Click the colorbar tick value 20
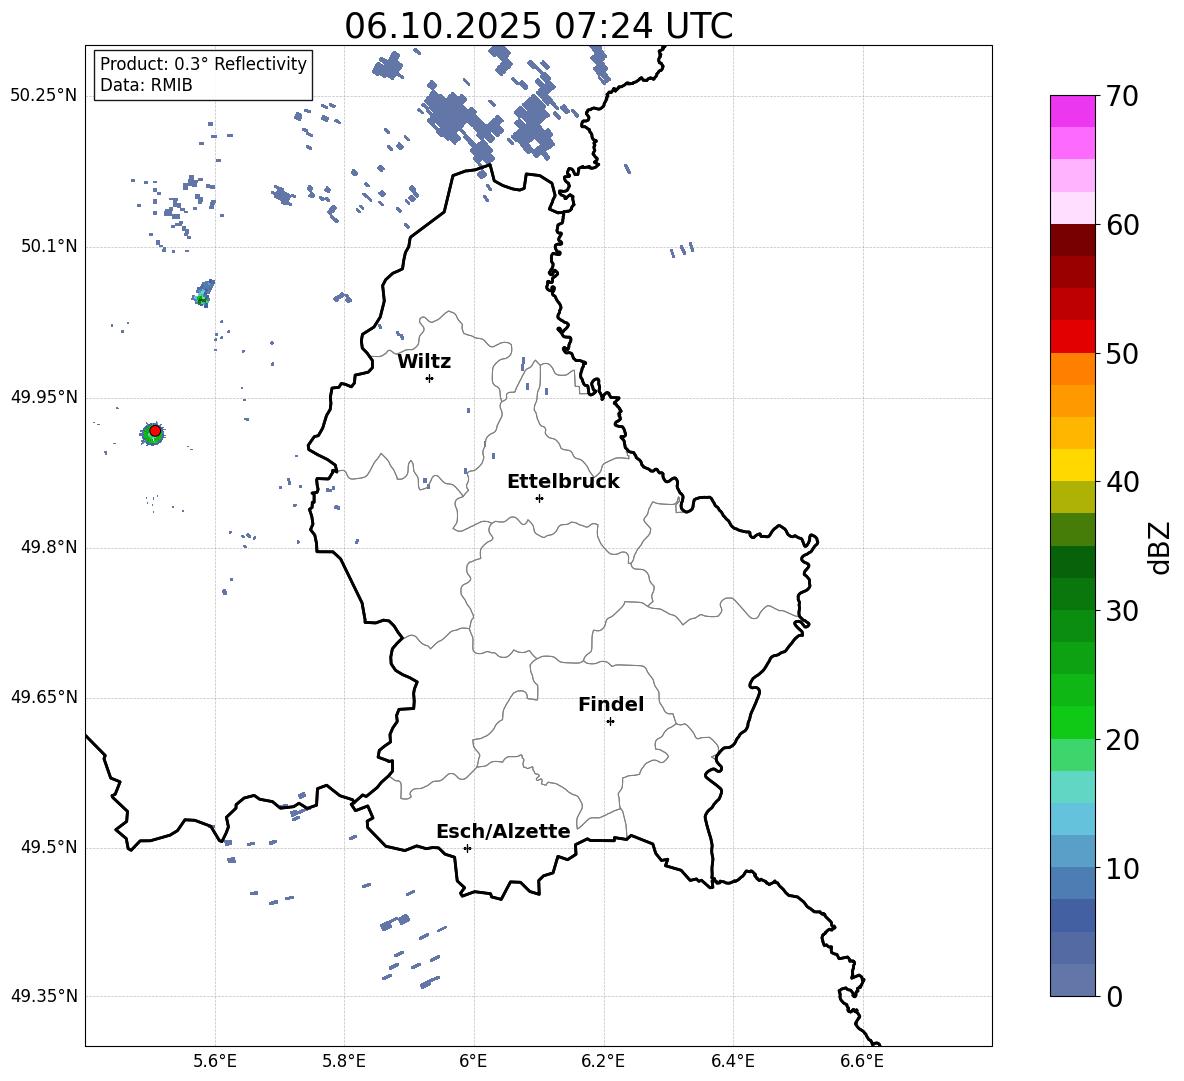Image resolution: width=1184 pixels, height=1081 pixels. tap(1121, 740)
